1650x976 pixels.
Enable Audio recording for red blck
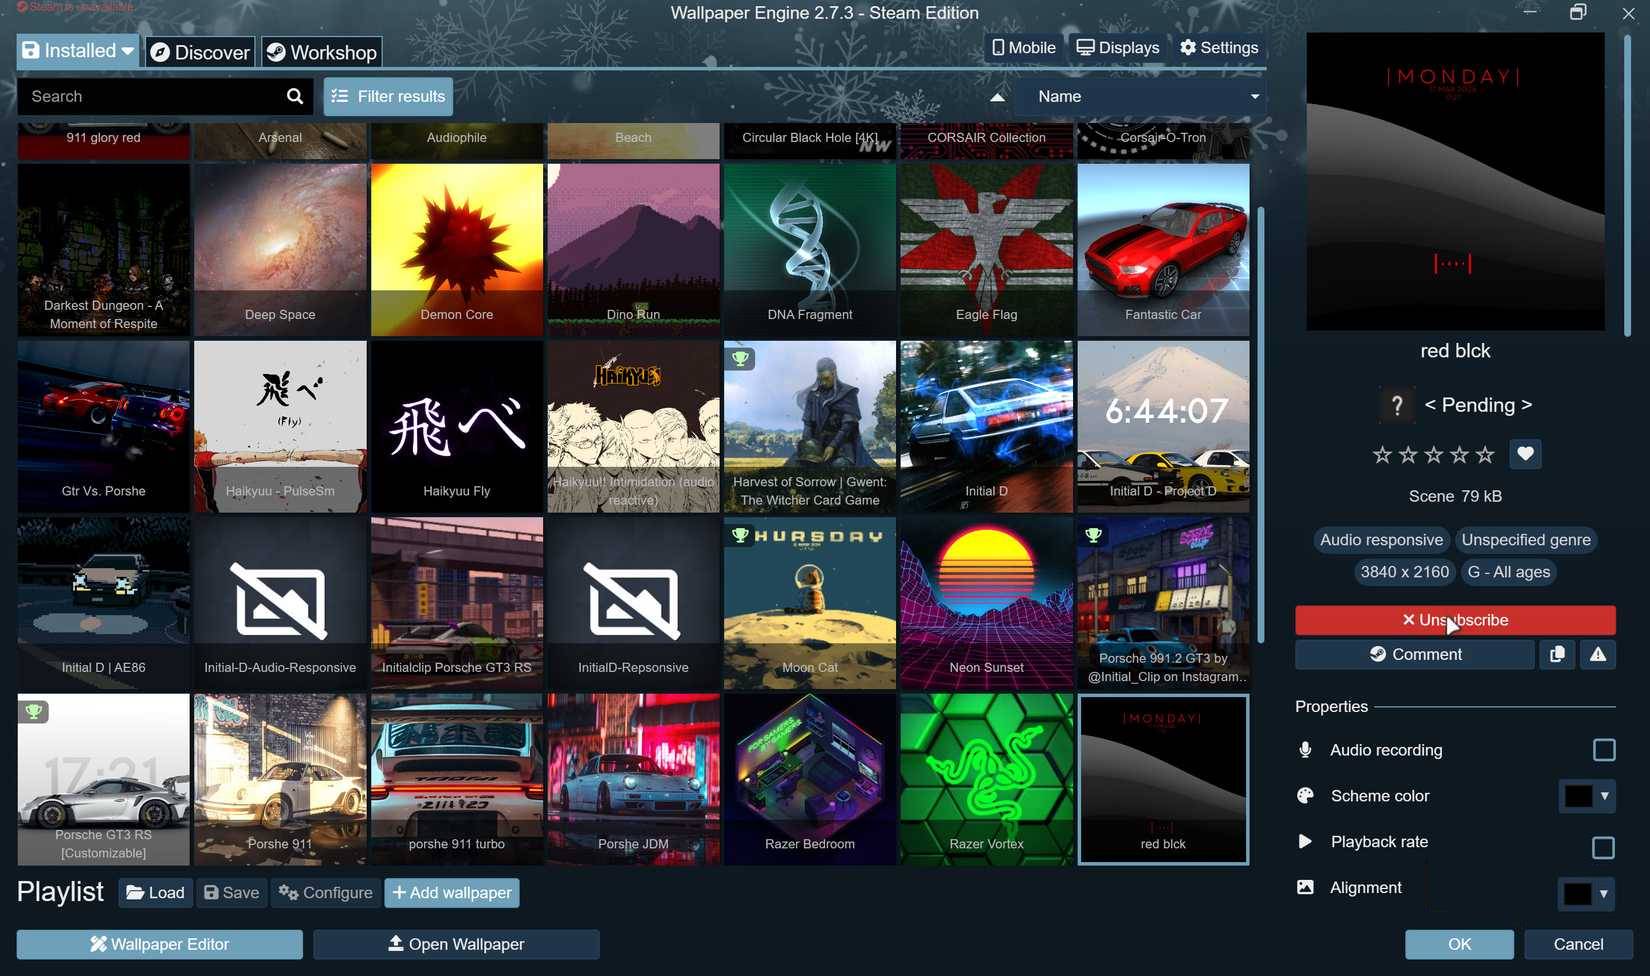[x=1604, y=749]
